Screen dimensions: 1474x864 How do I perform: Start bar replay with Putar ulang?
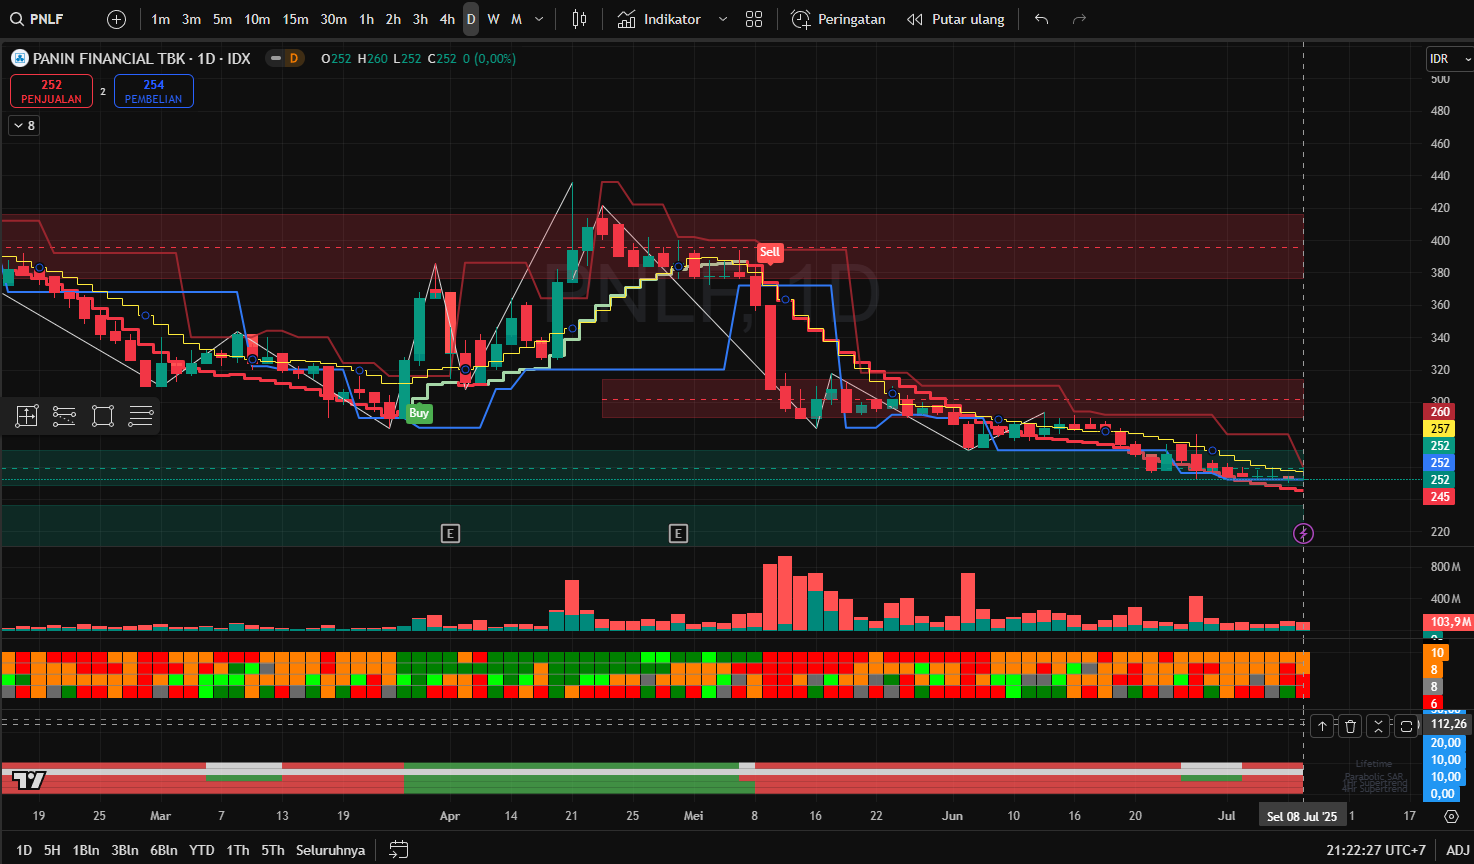pyautogui.click(x=955, y=19)
